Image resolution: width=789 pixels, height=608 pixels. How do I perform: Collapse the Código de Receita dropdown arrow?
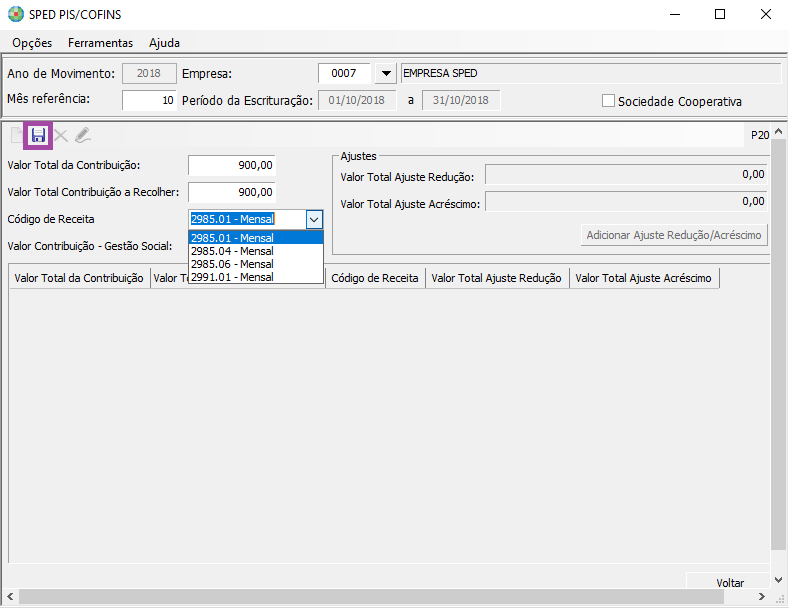314,219
